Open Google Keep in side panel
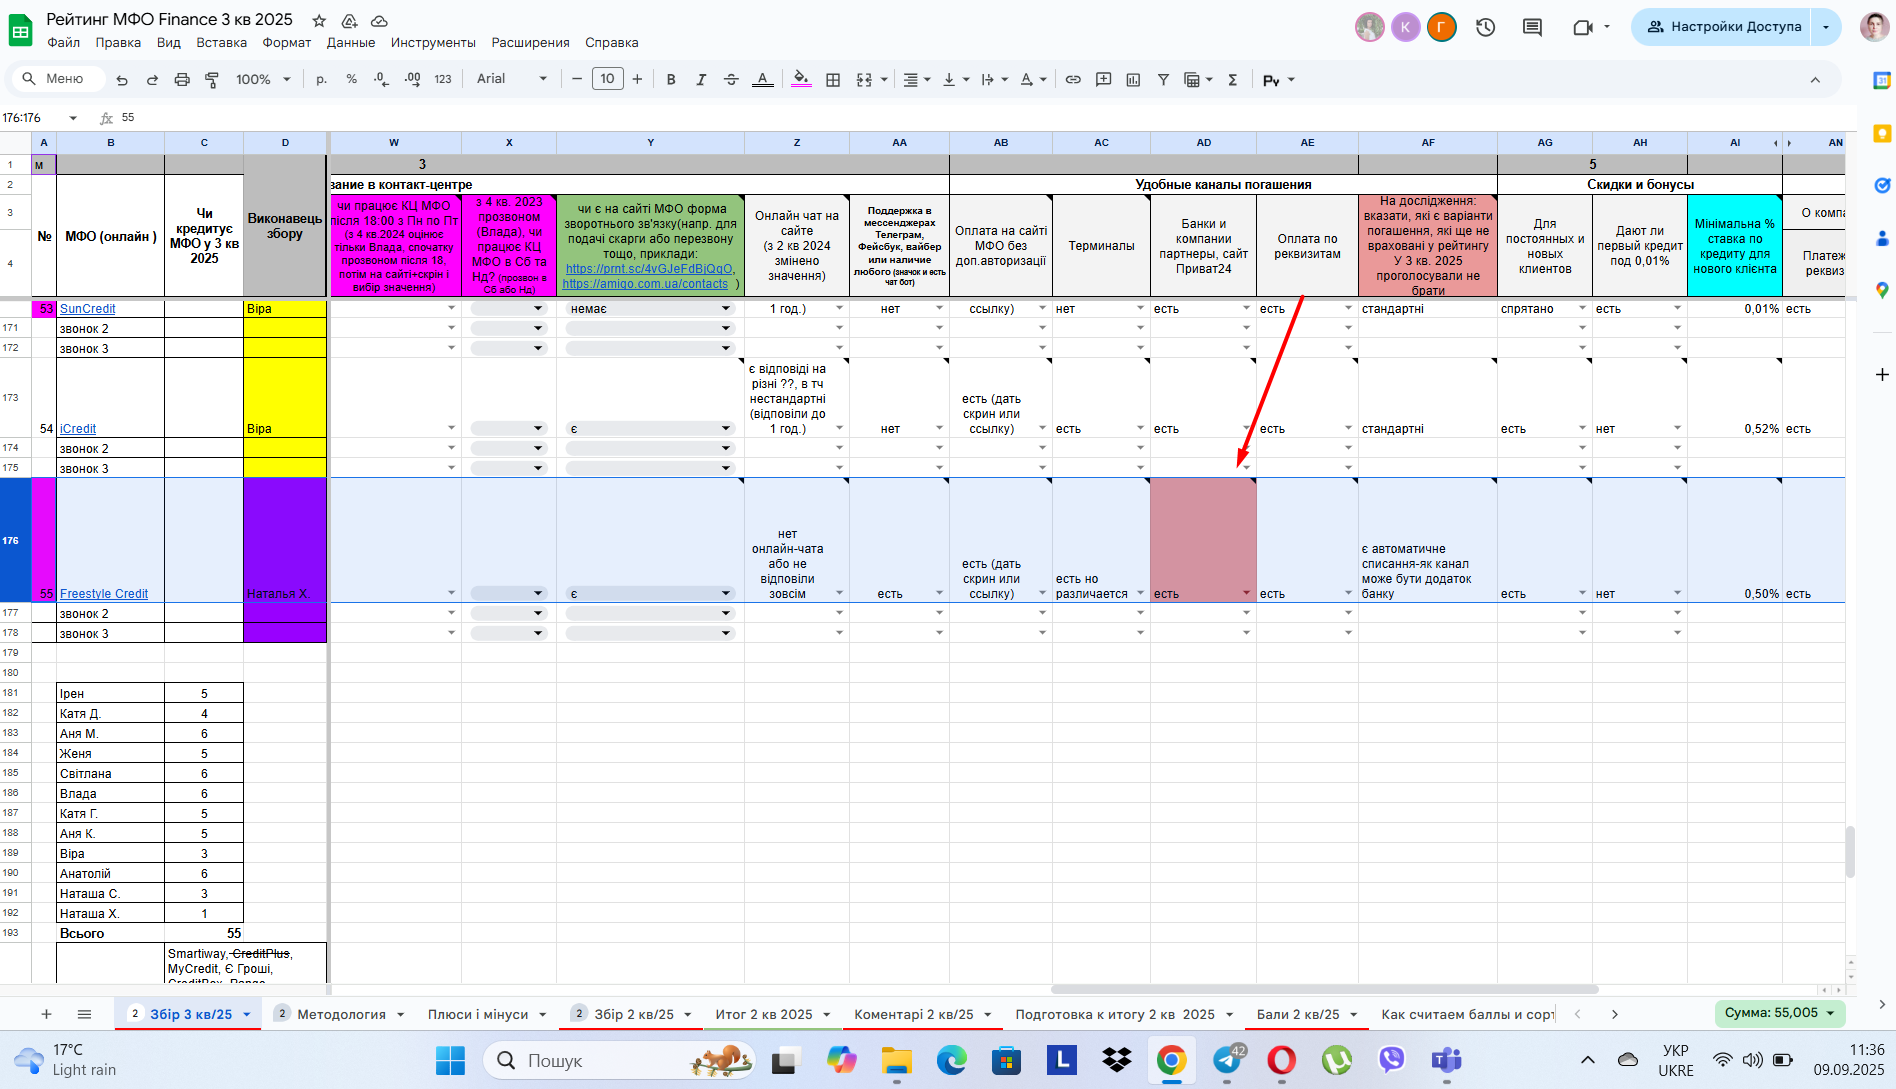Screen dimensions: 1896x1089 pos(1882,133)
